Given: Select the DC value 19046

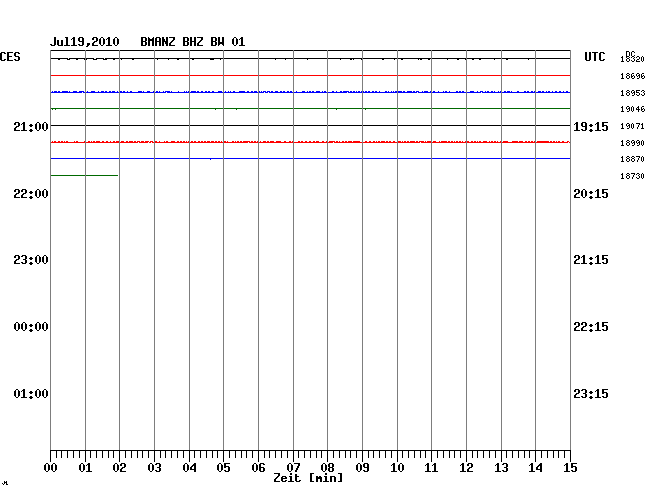Looking at the screenshot, I should pyautogui.click(x=633, y=109).
